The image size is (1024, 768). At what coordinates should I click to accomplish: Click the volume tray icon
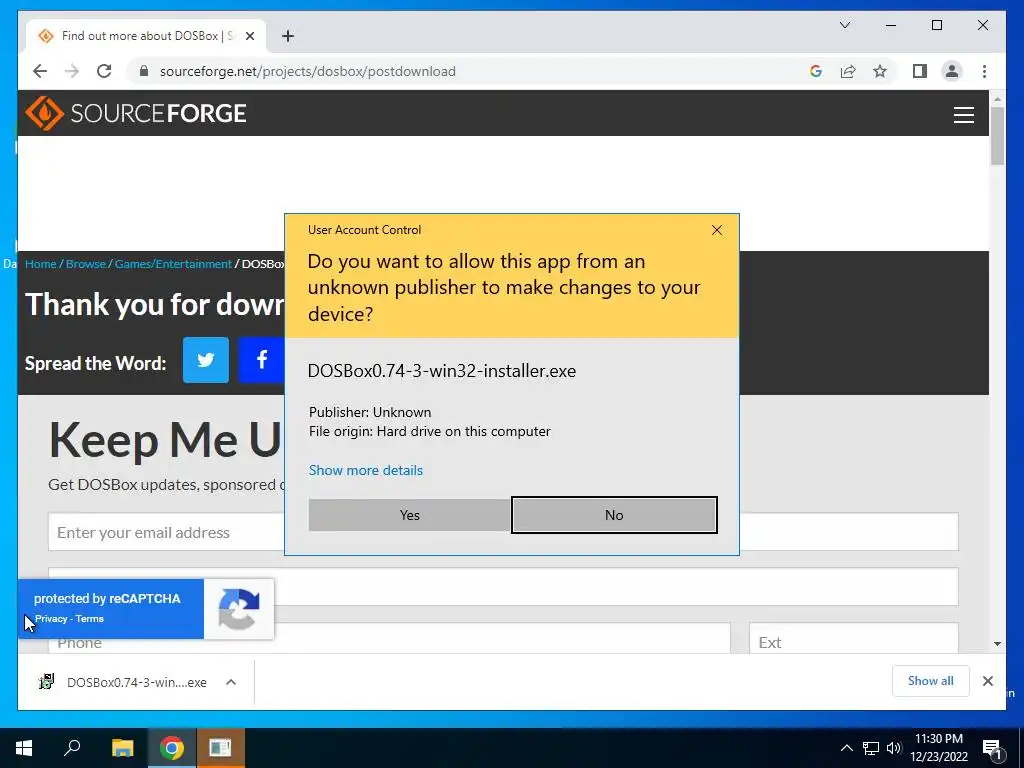894,748
